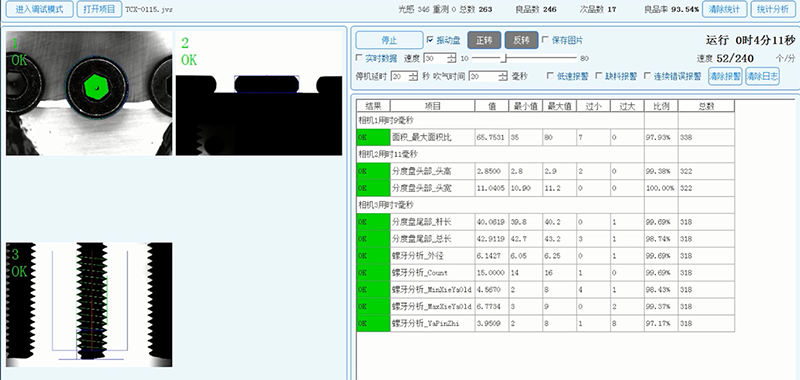Select 反转 reverse rotation
This screenshot has height=380, width=800.
point(521,40)
